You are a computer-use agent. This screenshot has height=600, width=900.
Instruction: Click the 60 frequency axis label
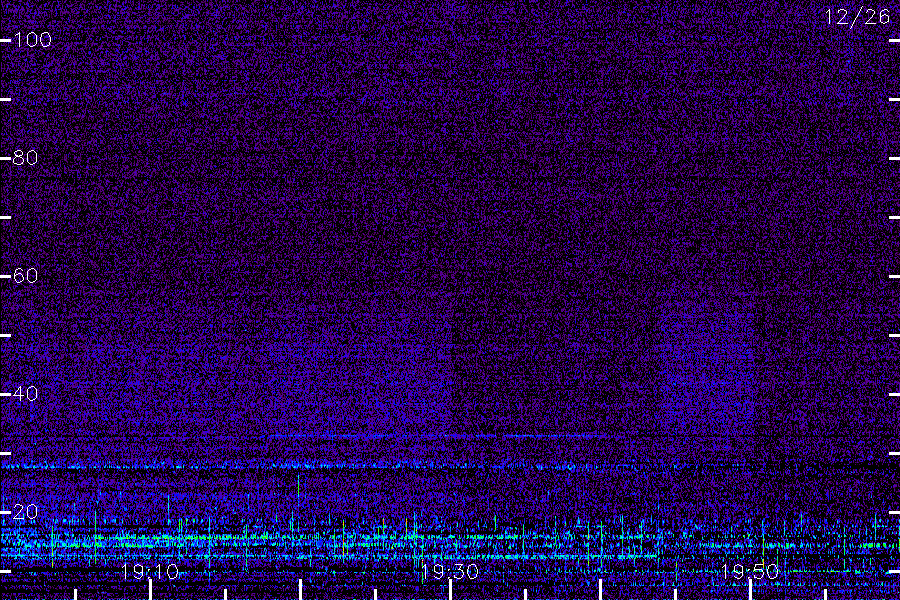coord(25,276)
